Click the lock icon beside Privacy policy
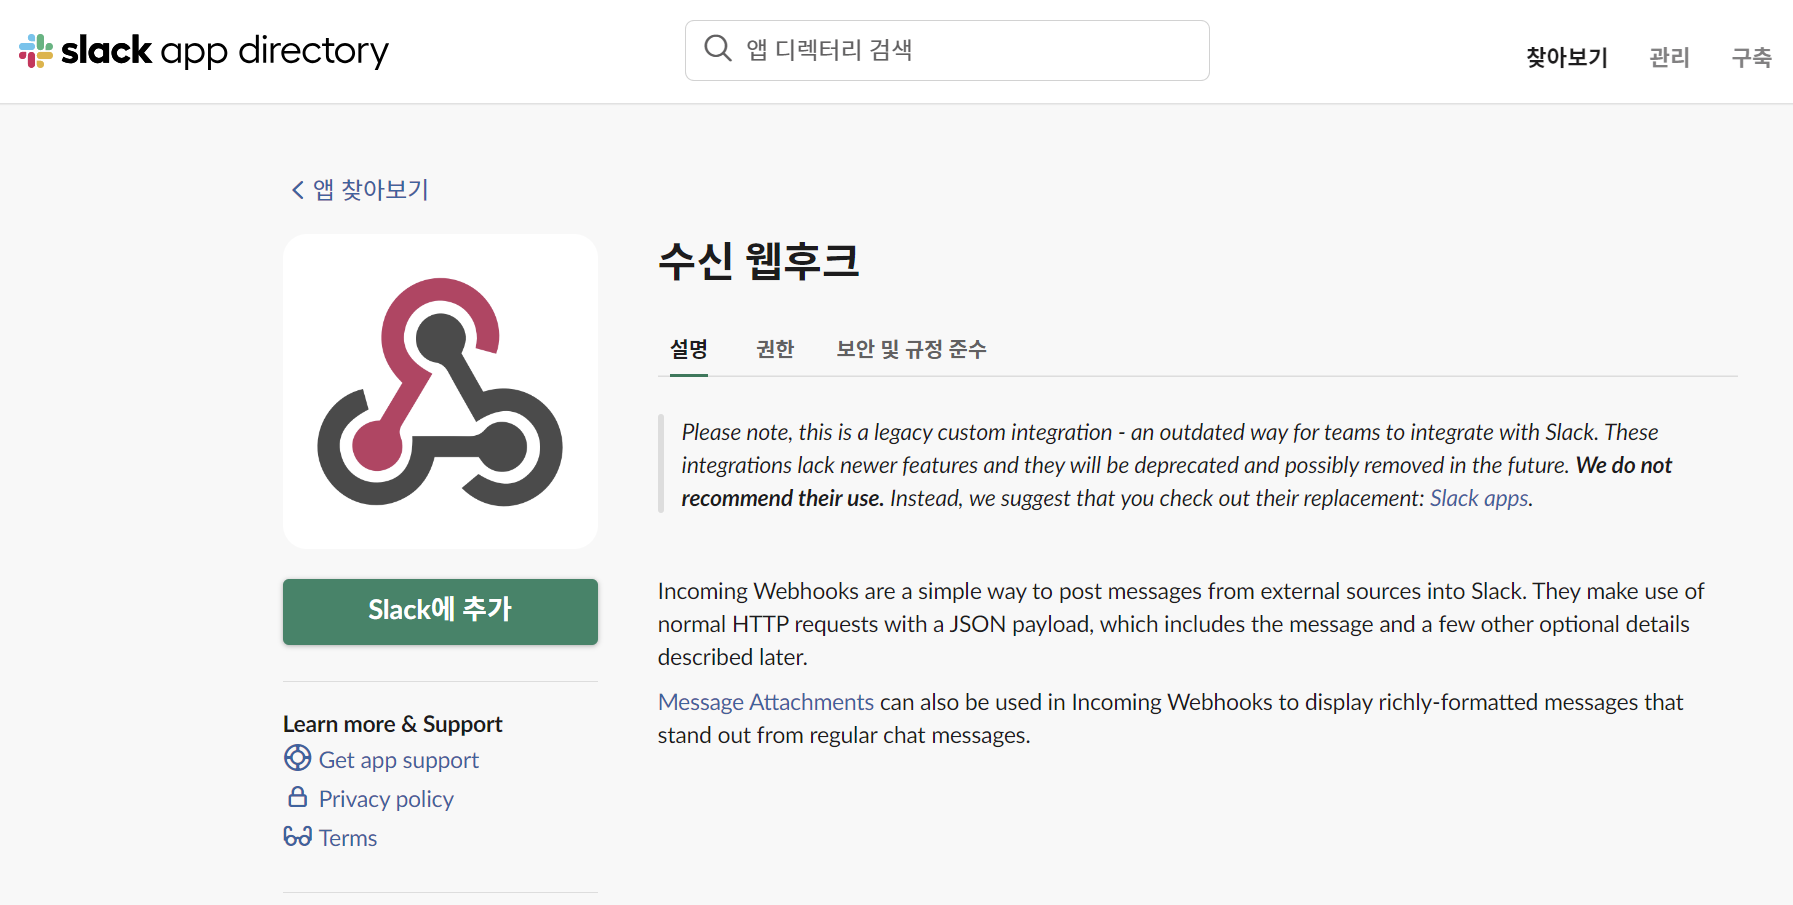The image size is (1793, 905). pos(297,797)
